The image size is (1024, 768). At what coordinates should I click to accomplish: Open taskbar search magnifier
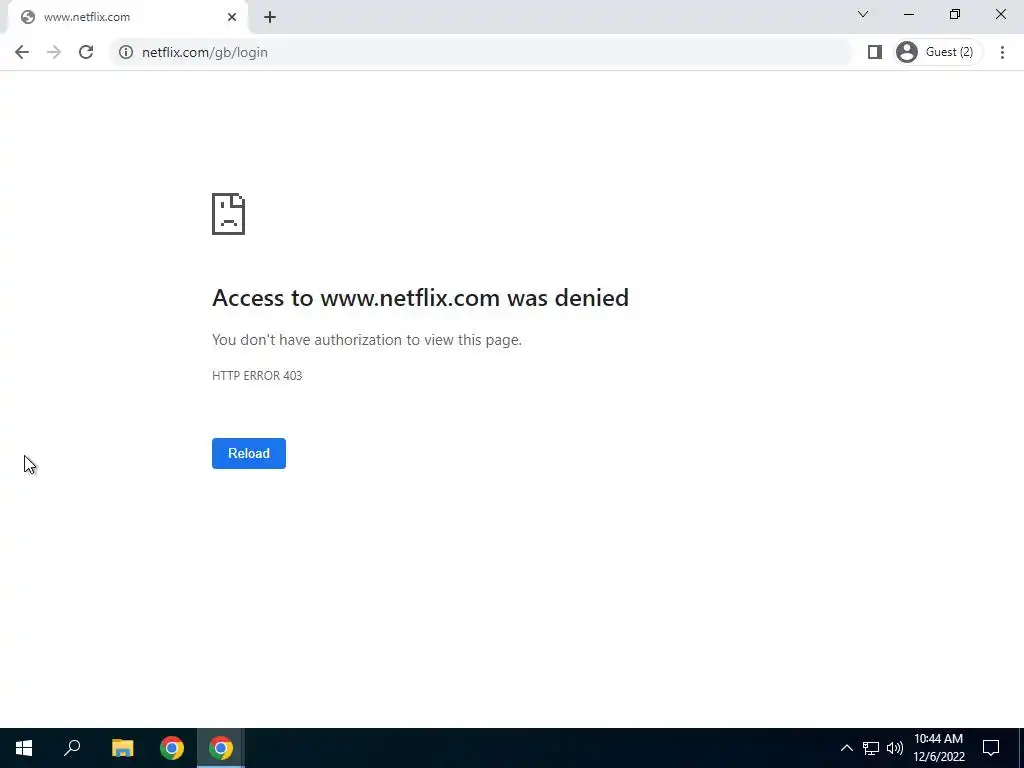click(x=72, y=748)
